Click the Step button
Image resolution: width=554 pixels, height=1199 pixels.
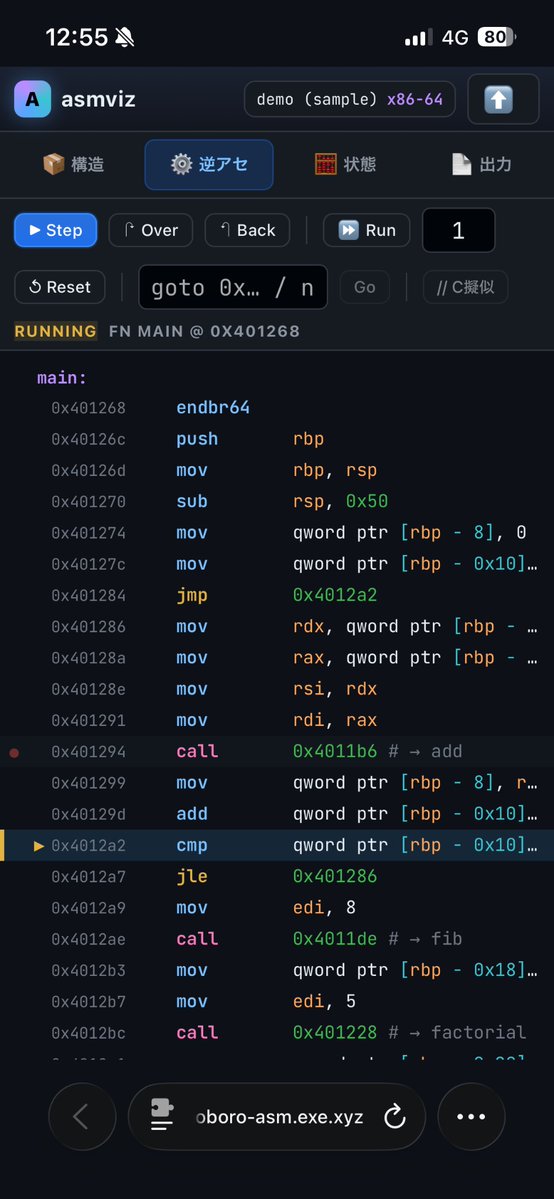point(56,230)
